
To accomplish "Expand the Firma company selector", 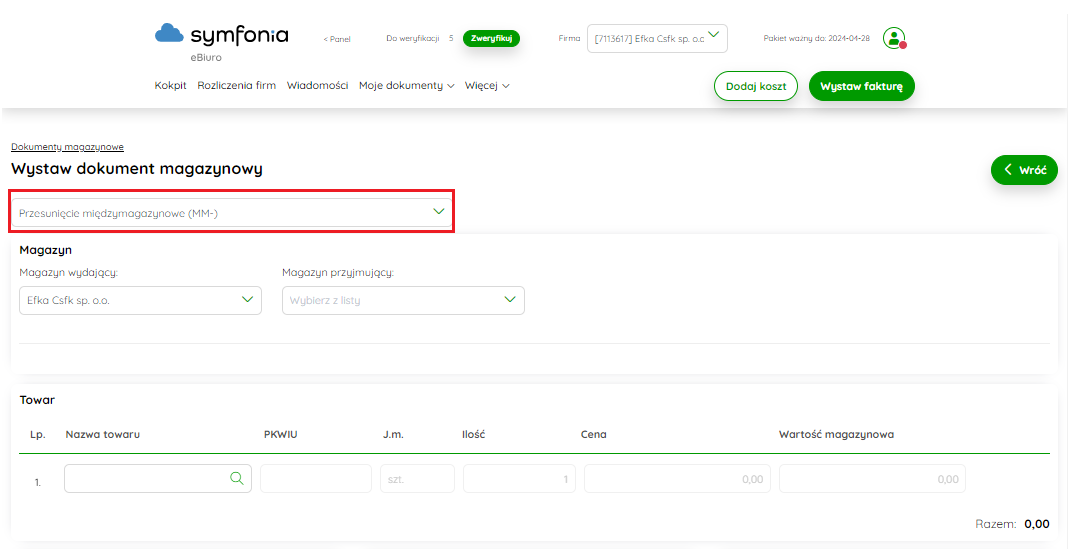I will (657, 38).
